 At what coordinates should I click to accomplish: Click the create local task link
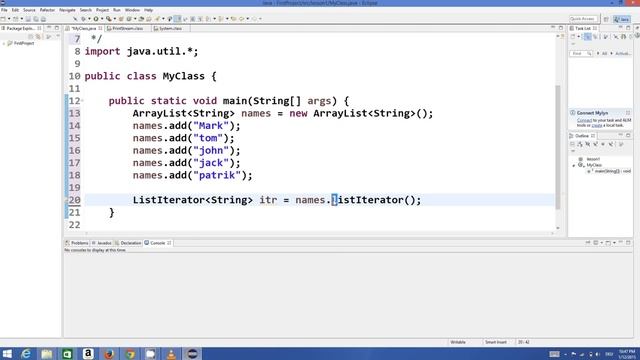point(597,125)
